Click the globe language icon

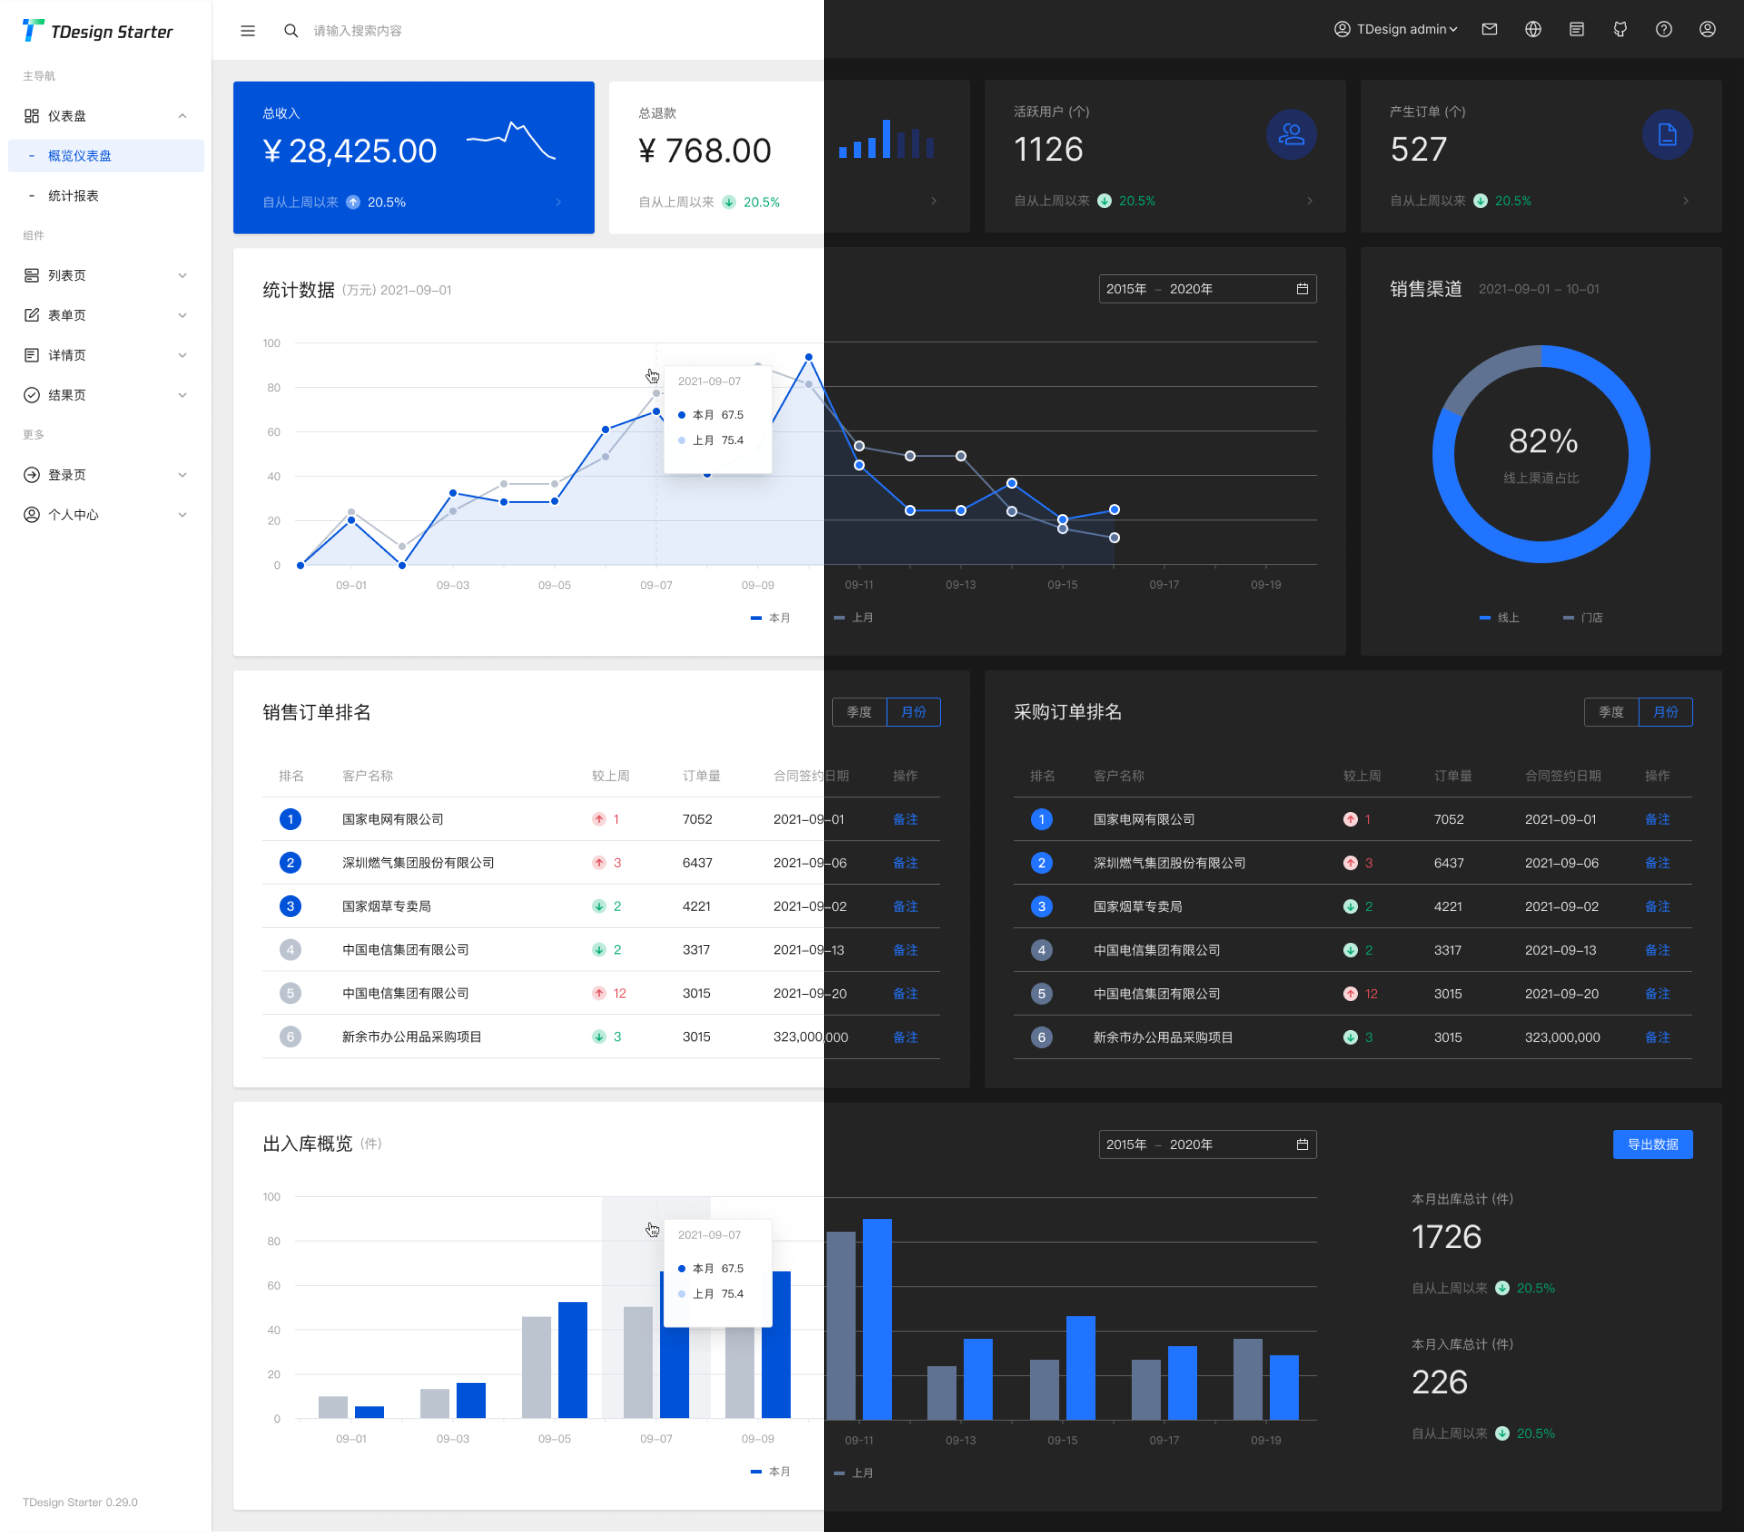pyautogui.click(x=1533, y=29)
